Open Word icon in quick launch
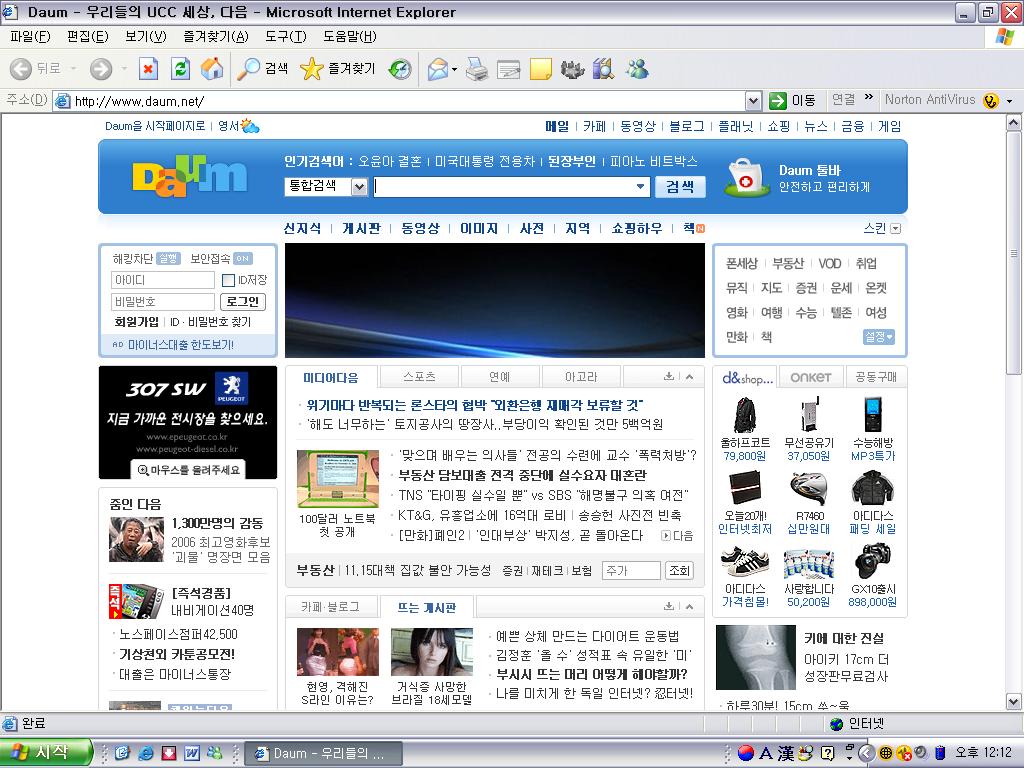 (192, 753)
